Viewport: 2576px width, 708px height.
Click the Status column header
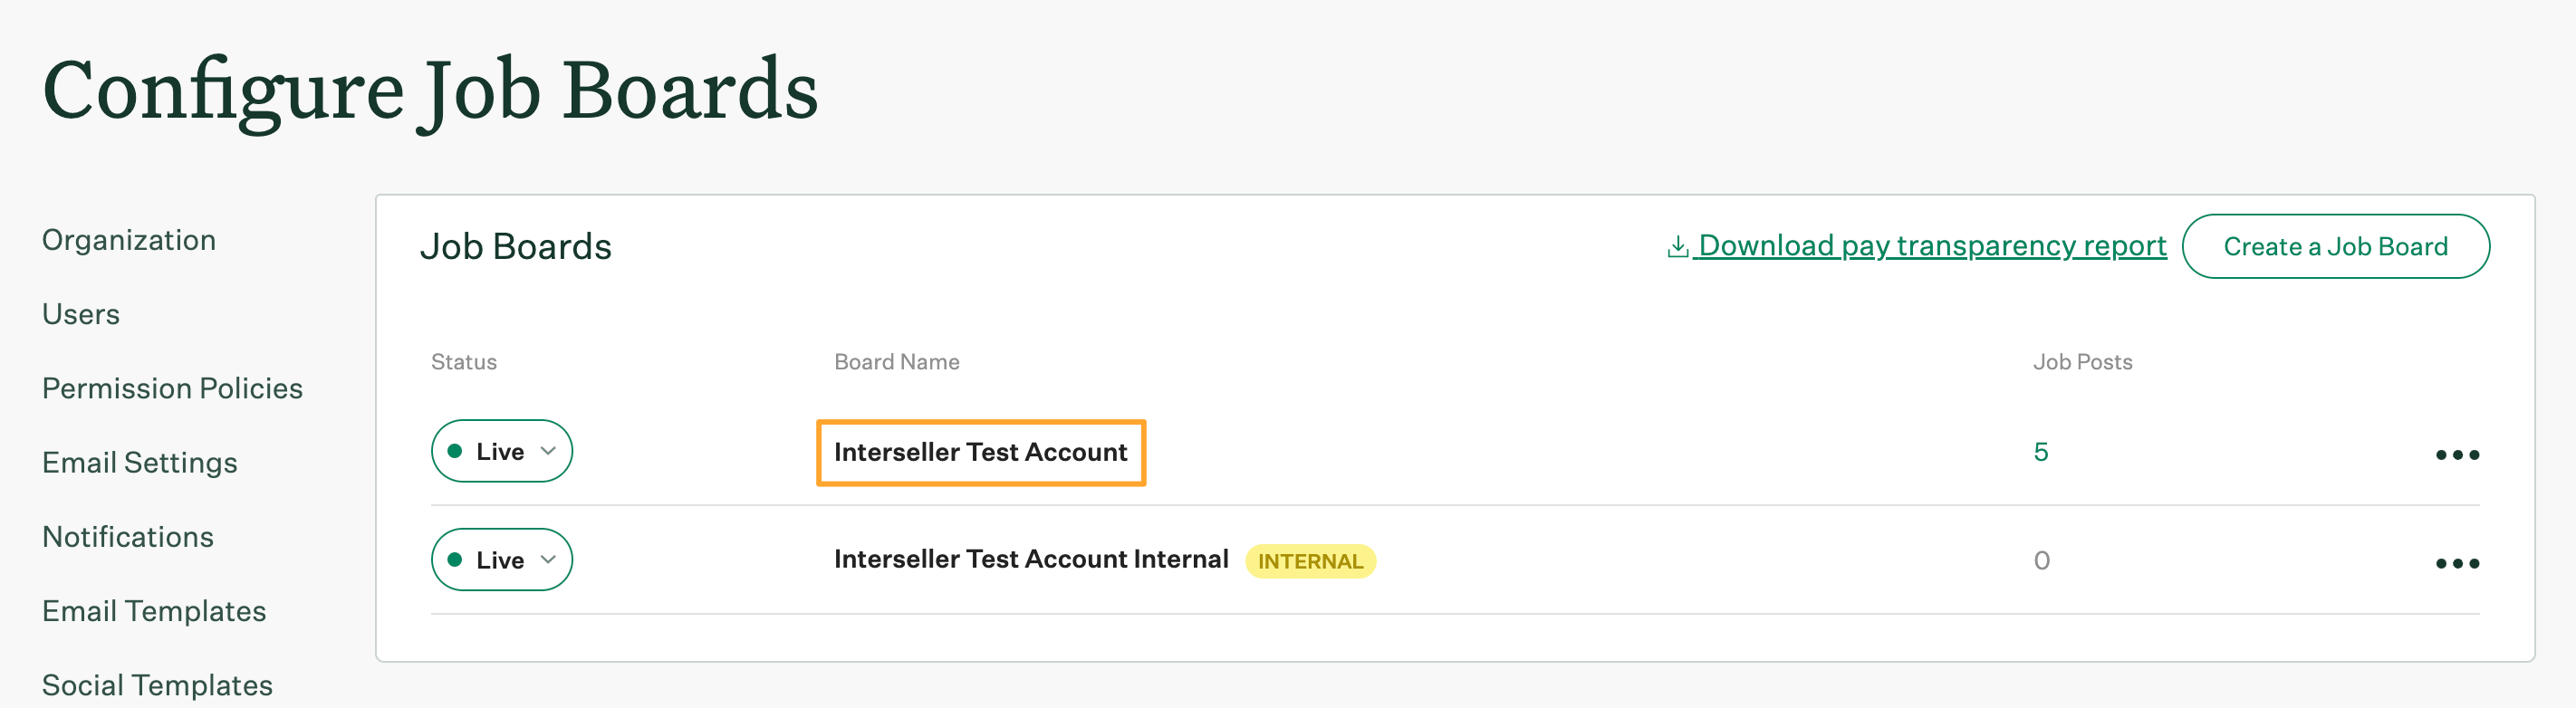464,362
